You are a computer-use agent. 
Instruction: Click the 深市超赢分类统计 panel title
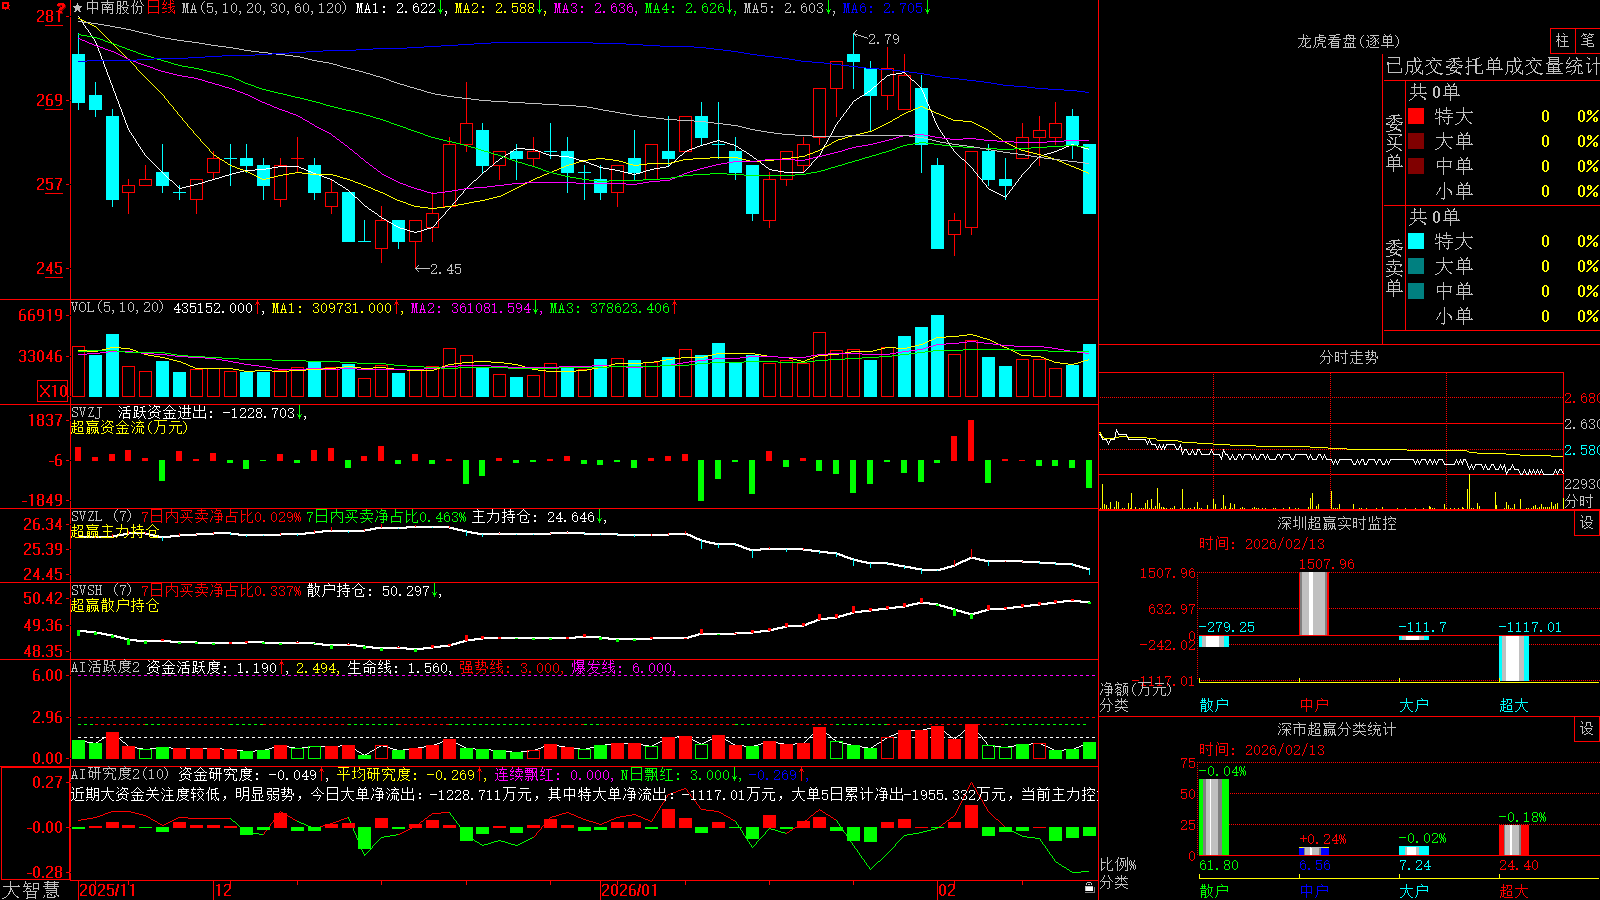[x=1336, y=729]
